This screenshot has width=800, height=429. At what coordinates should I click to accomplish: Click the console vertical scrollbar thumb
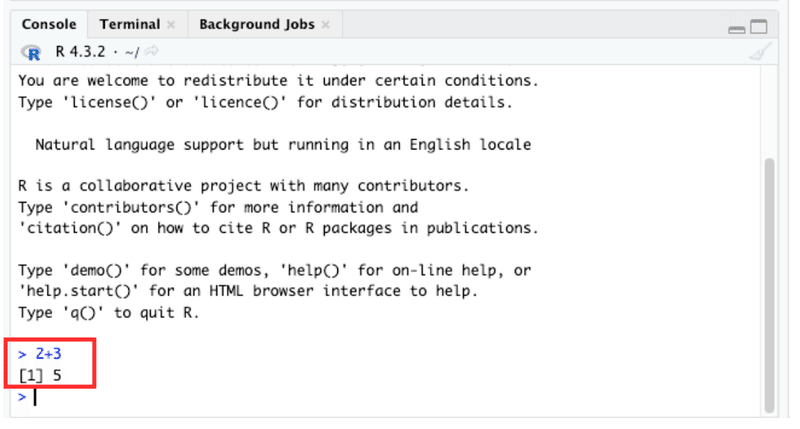pyautogui.click(x=769, y=286)
